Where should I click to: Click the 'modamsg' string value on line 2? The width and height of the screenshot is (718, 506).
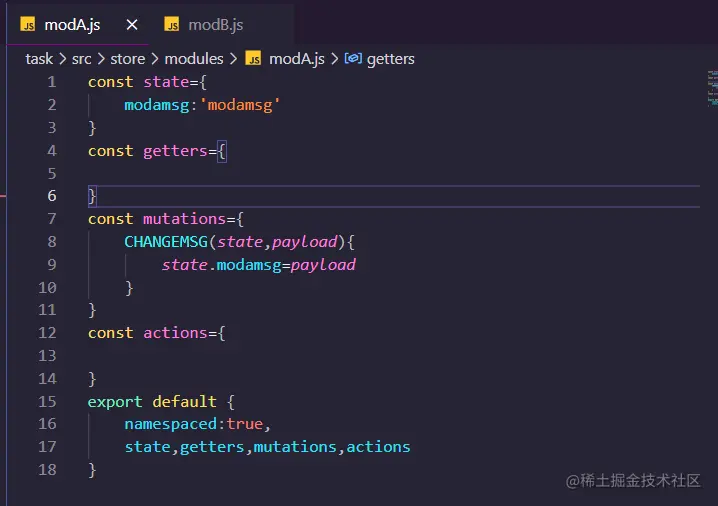coord(240,105)
